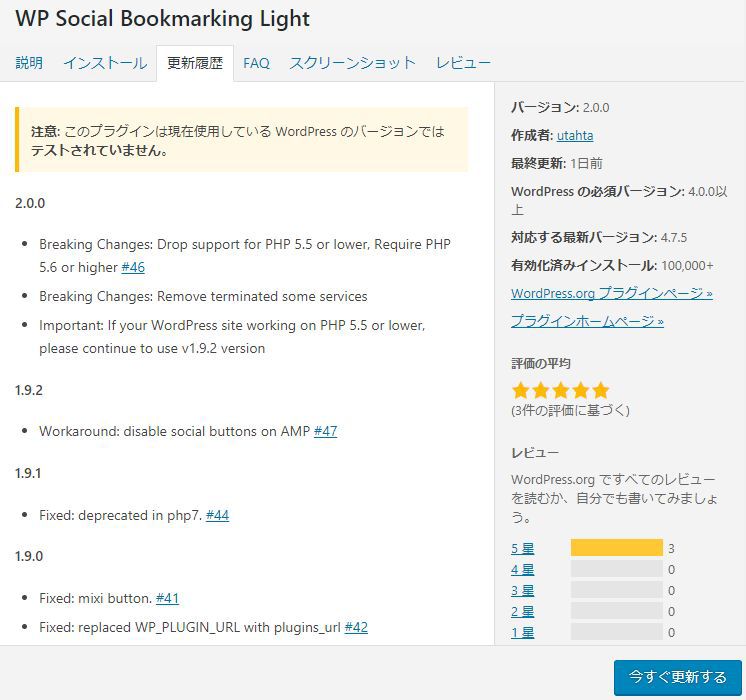Click the 注意 untested warning notice
This screenshot has height=700, width=746.
coord(242,139)
